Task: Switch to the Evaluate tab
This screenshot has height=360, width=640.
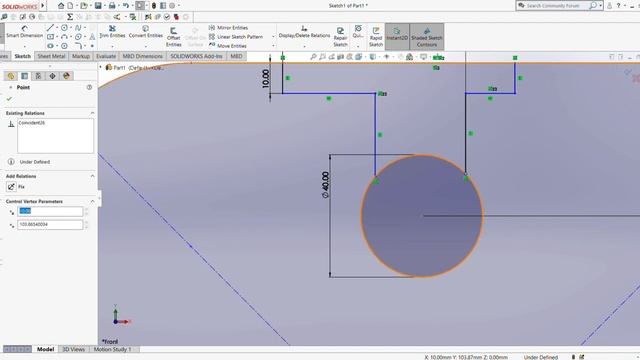Action: click(106, 56)
